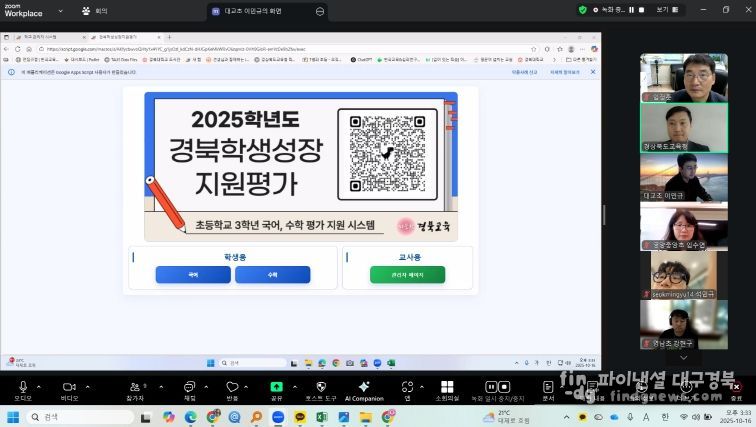This screenshot has width=756, height=427.
Task: Launch the AI Companion sparkle icon
Action: [364, 386]
